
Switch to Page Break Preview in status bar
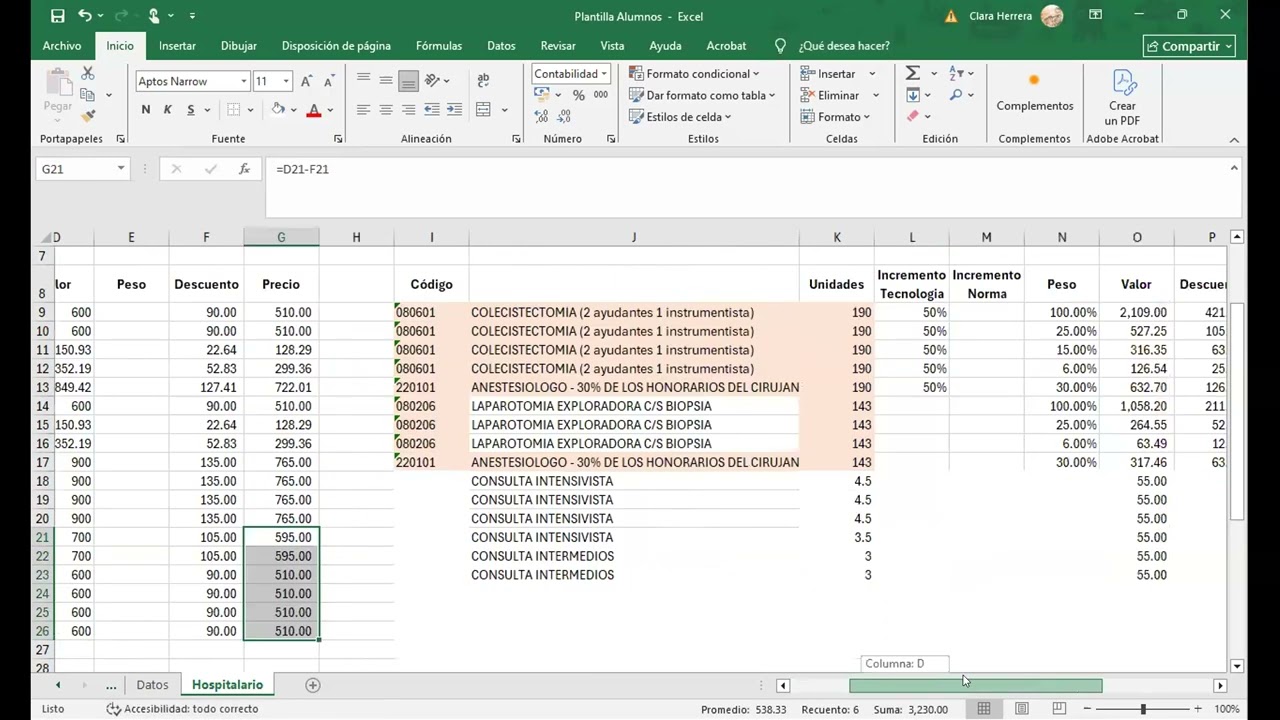point(1058,709)
